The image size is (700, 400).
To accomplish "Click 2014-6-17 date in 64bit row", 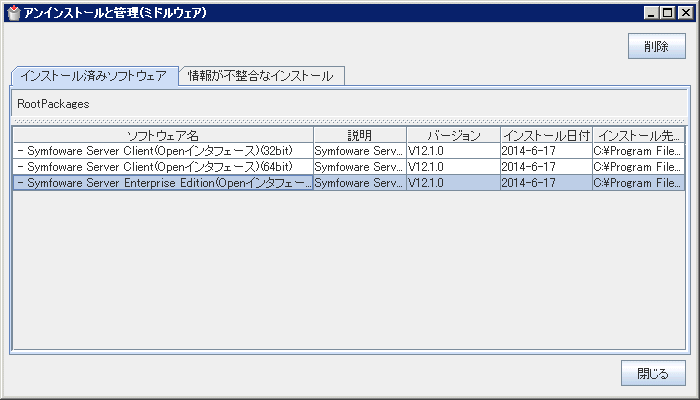I will point(546,167).
